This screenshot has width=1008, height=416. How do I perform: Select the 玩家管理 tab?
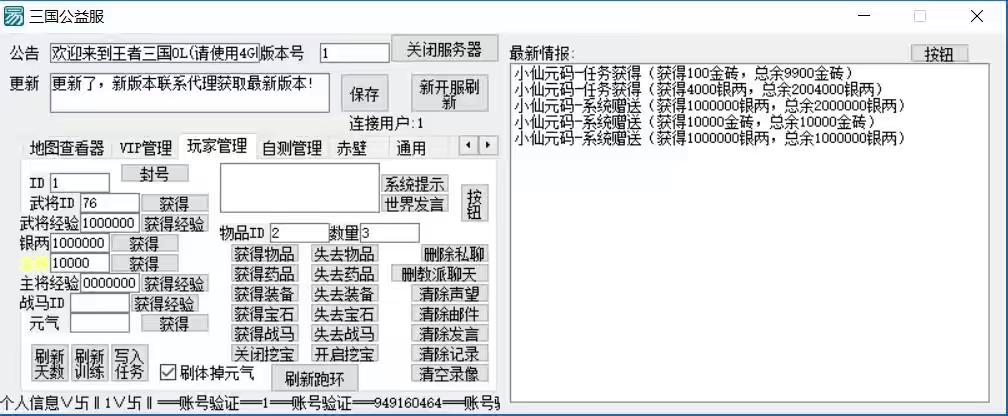click(217, 146)
